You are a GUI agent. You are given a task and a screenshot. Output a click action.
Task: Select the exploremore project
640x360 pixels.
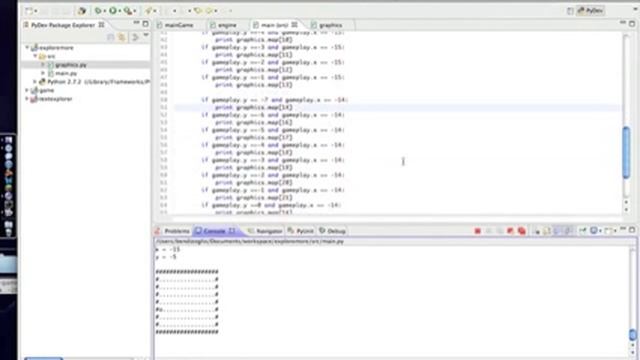click(x=56, y=48)
